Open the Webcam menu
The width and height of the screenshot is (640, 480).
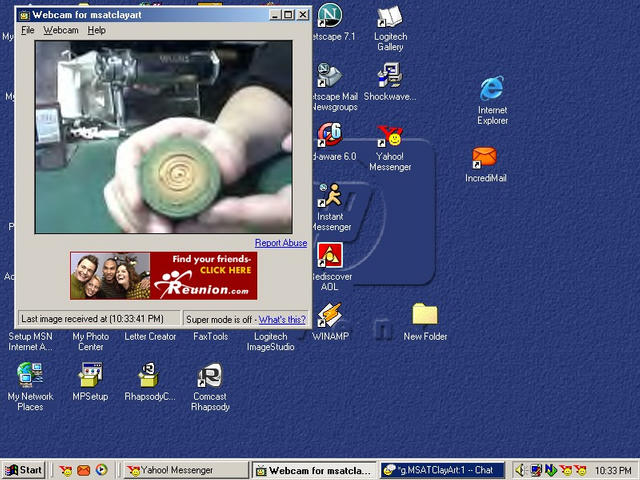coord(61,30)
